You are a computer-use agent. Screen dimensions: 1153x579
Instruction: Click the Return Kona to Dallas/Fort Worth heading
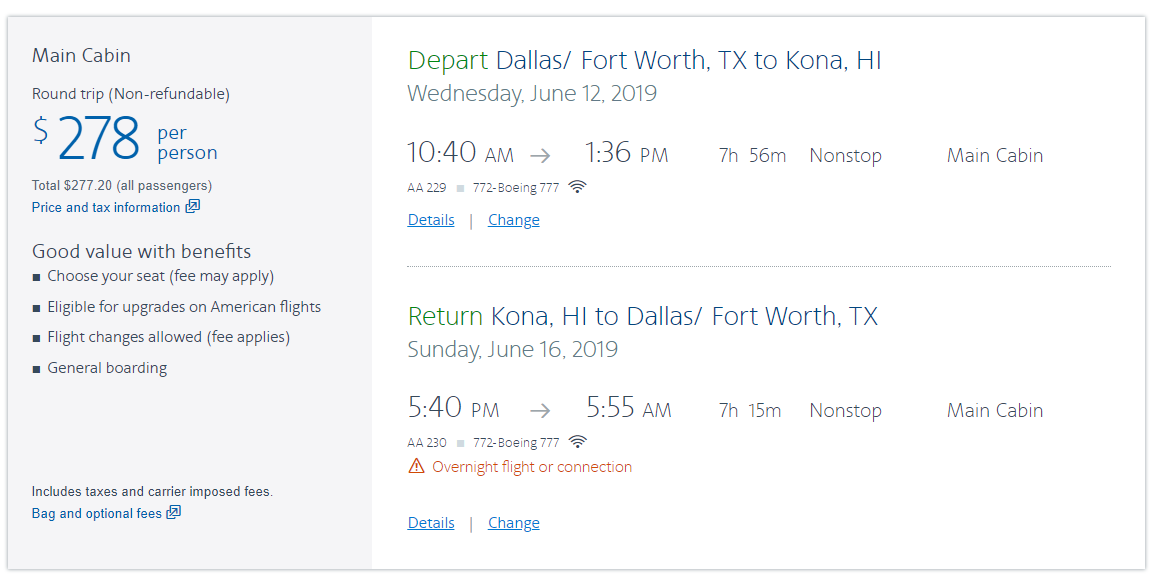pyautogui.click(x=642, y=316)
